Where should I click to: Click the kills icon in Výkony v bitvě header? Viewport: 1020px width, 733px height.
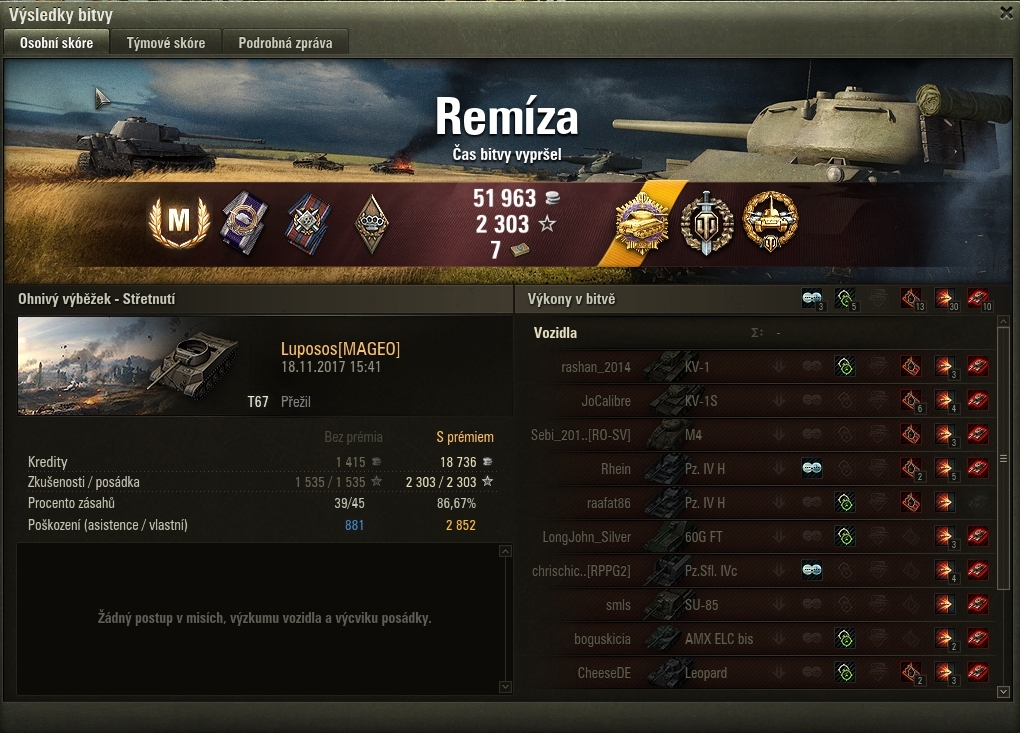tap(978, 299)
